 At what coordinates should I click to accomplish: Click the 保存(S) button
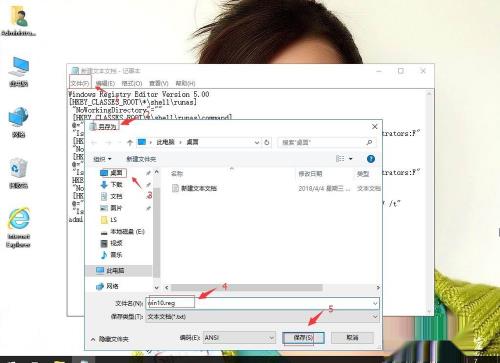click(x=303, y=338)
